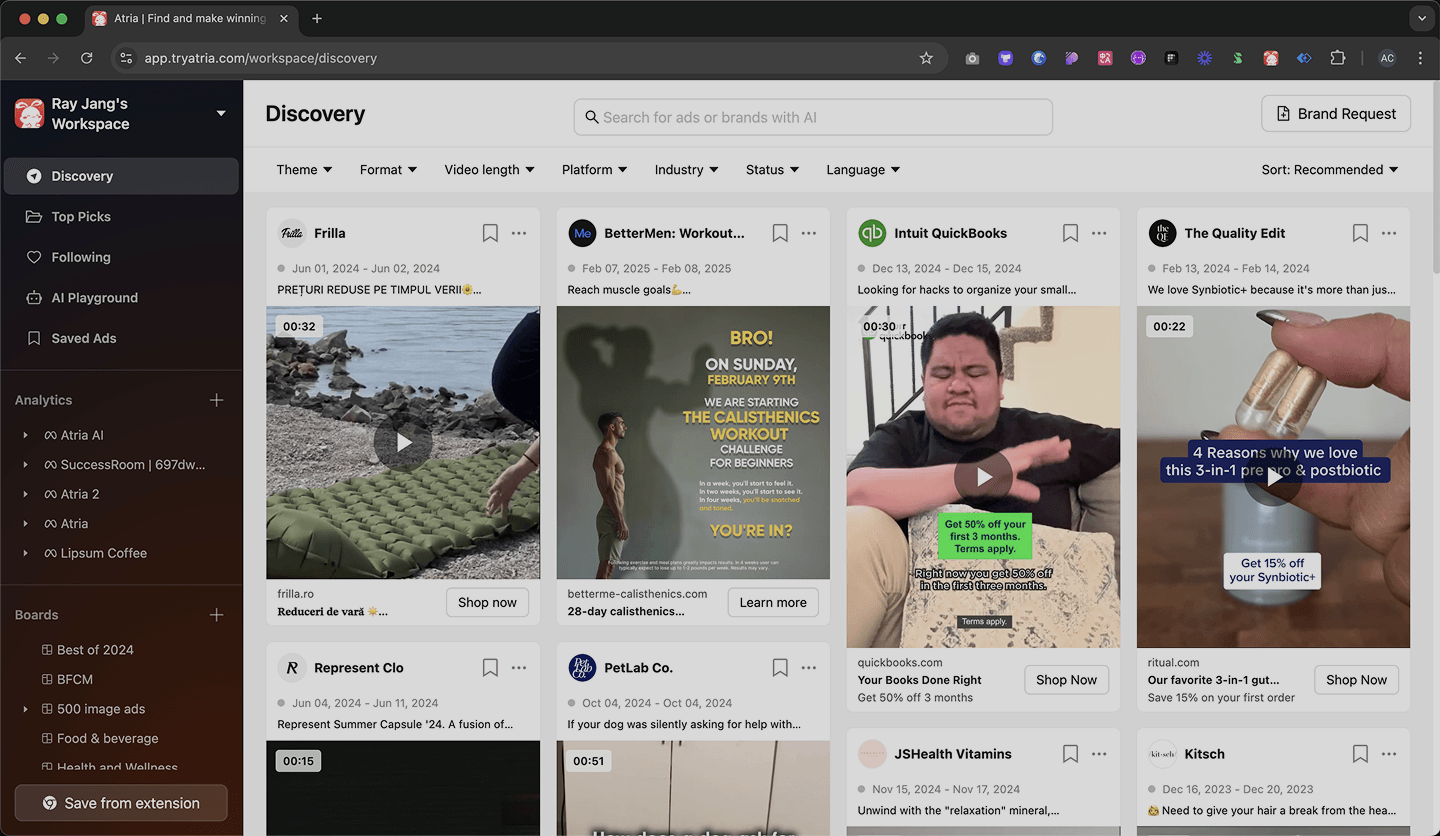
Task: Open the Status filter dropdown
Action: tap(772, 170)
